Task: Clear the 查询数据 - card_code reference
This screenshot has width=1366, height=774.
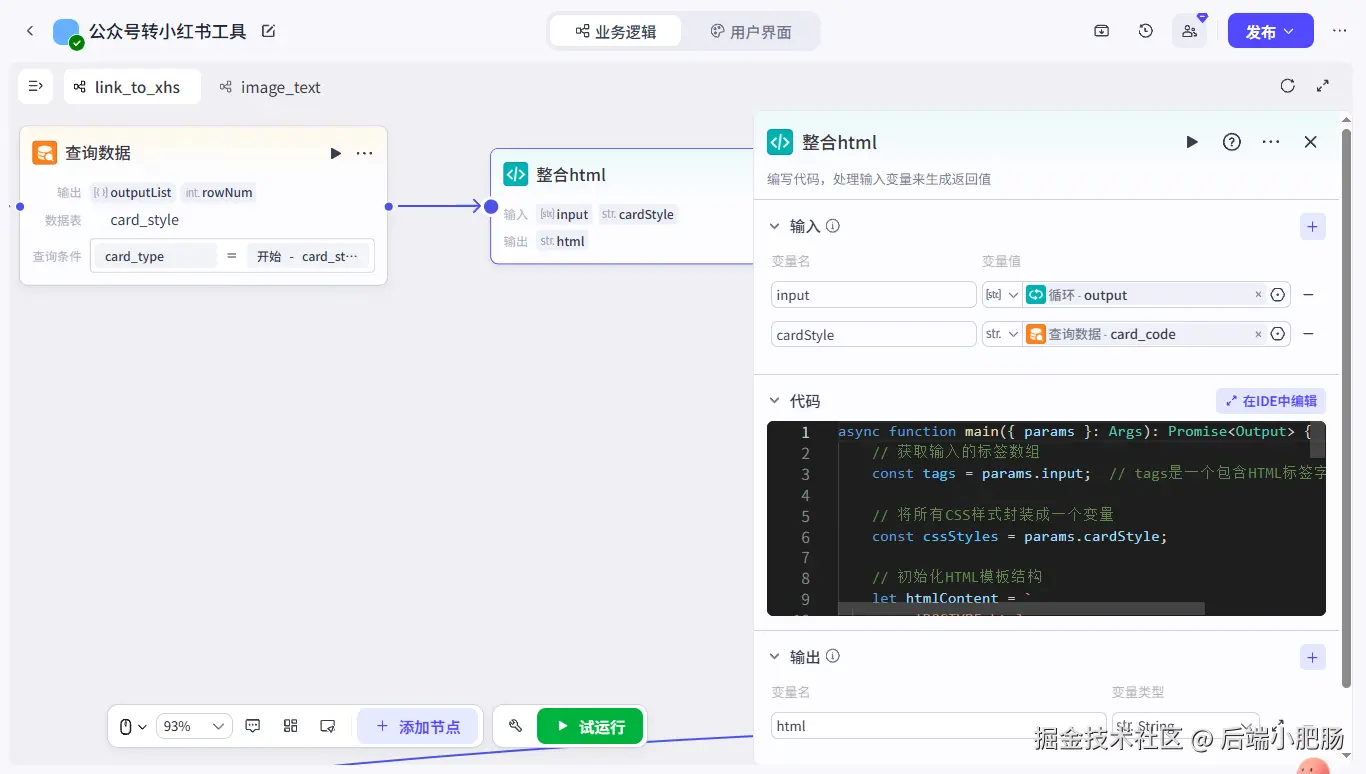Action: point(1258,334)
